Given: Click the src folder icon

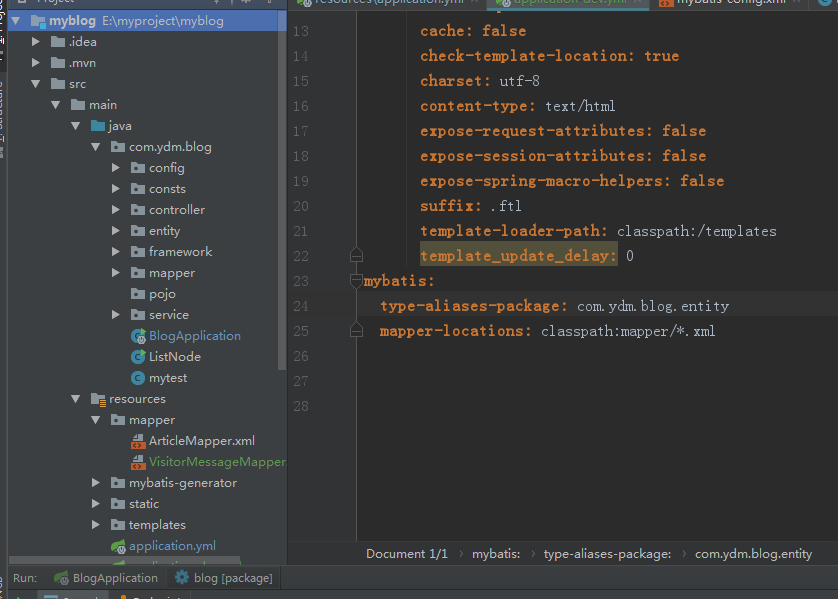Looking at the screenshot, I should tap(58, 84).
